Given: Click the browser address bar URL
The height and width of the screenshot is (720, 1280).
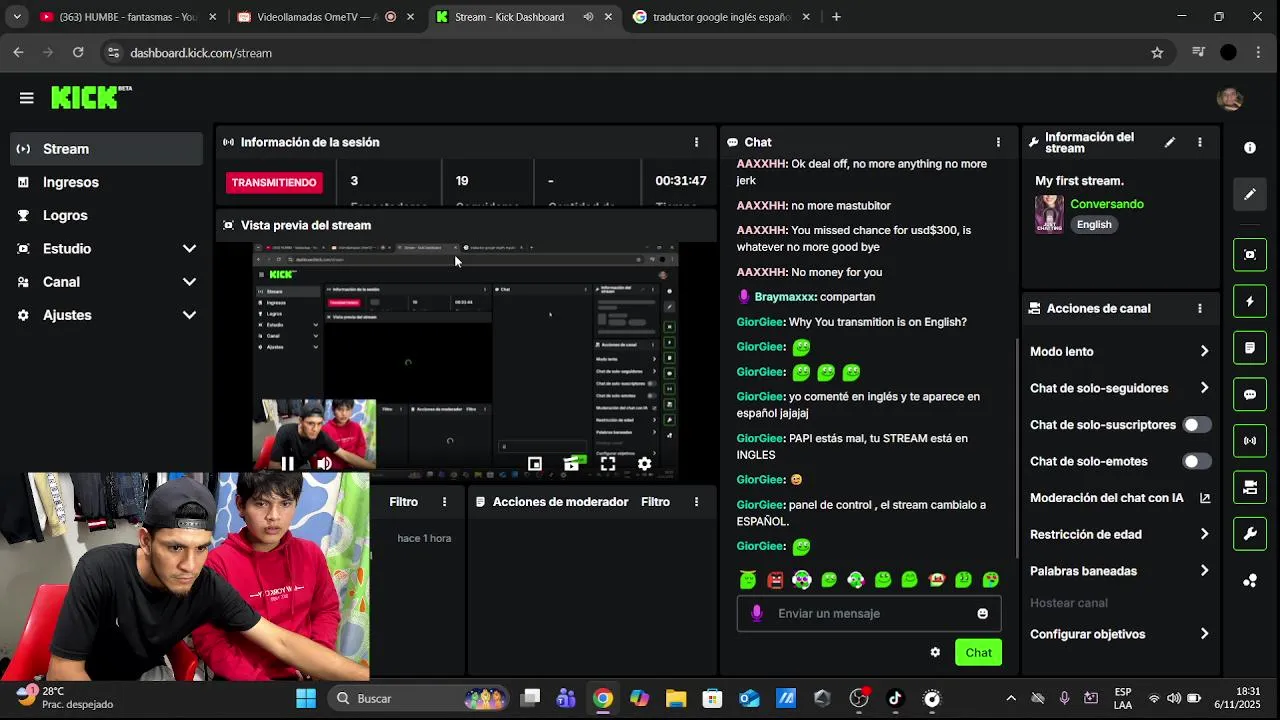Looking at the screenshot, I should 201,53.
